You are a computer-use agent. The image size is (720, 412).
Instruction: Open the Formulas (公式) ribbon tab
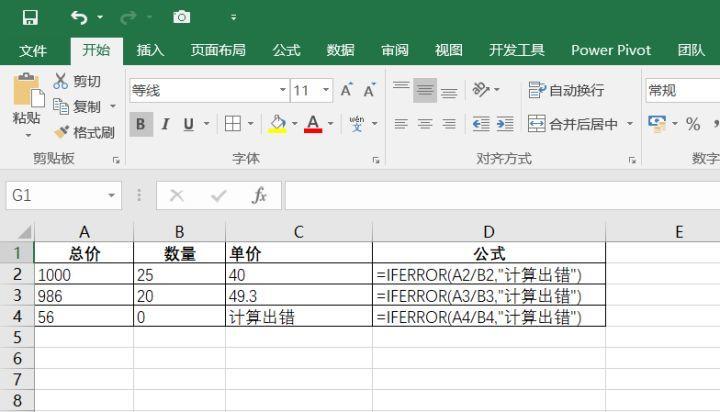tap(286, 50)
